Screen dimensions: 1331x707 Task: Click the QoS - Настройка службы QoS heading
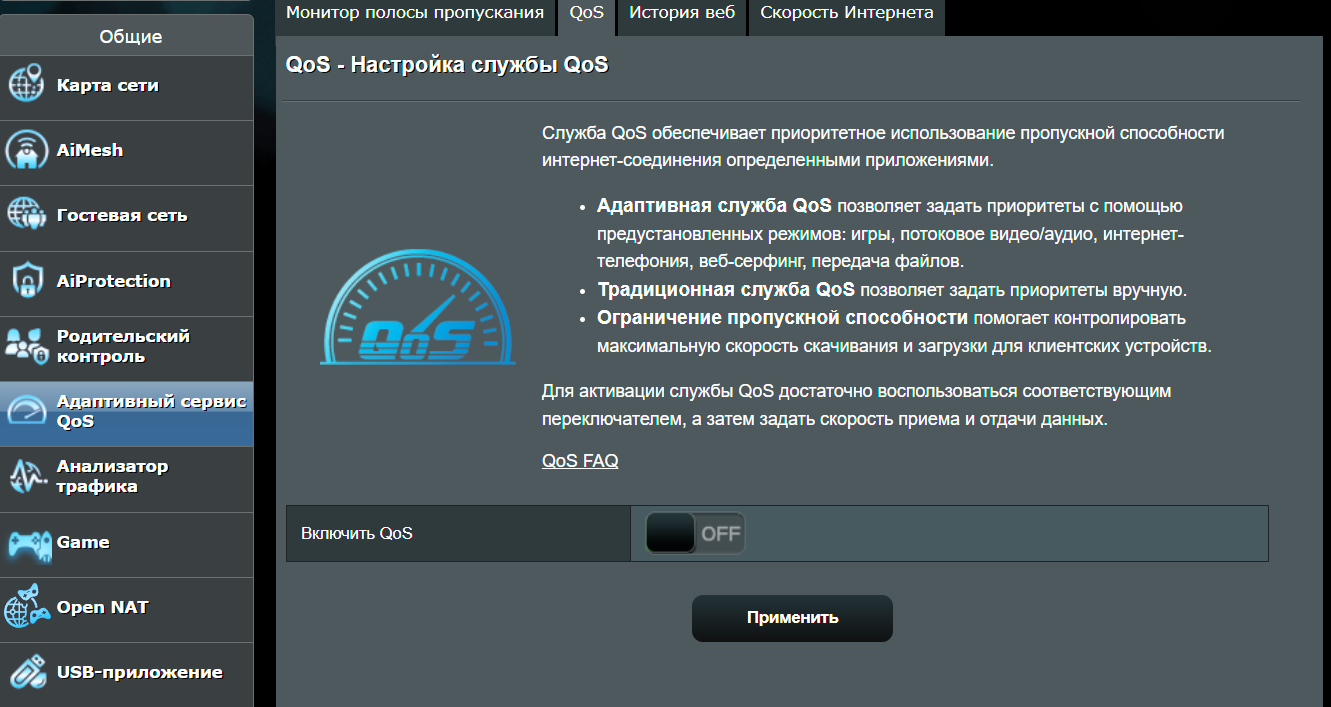click(447, 66)
